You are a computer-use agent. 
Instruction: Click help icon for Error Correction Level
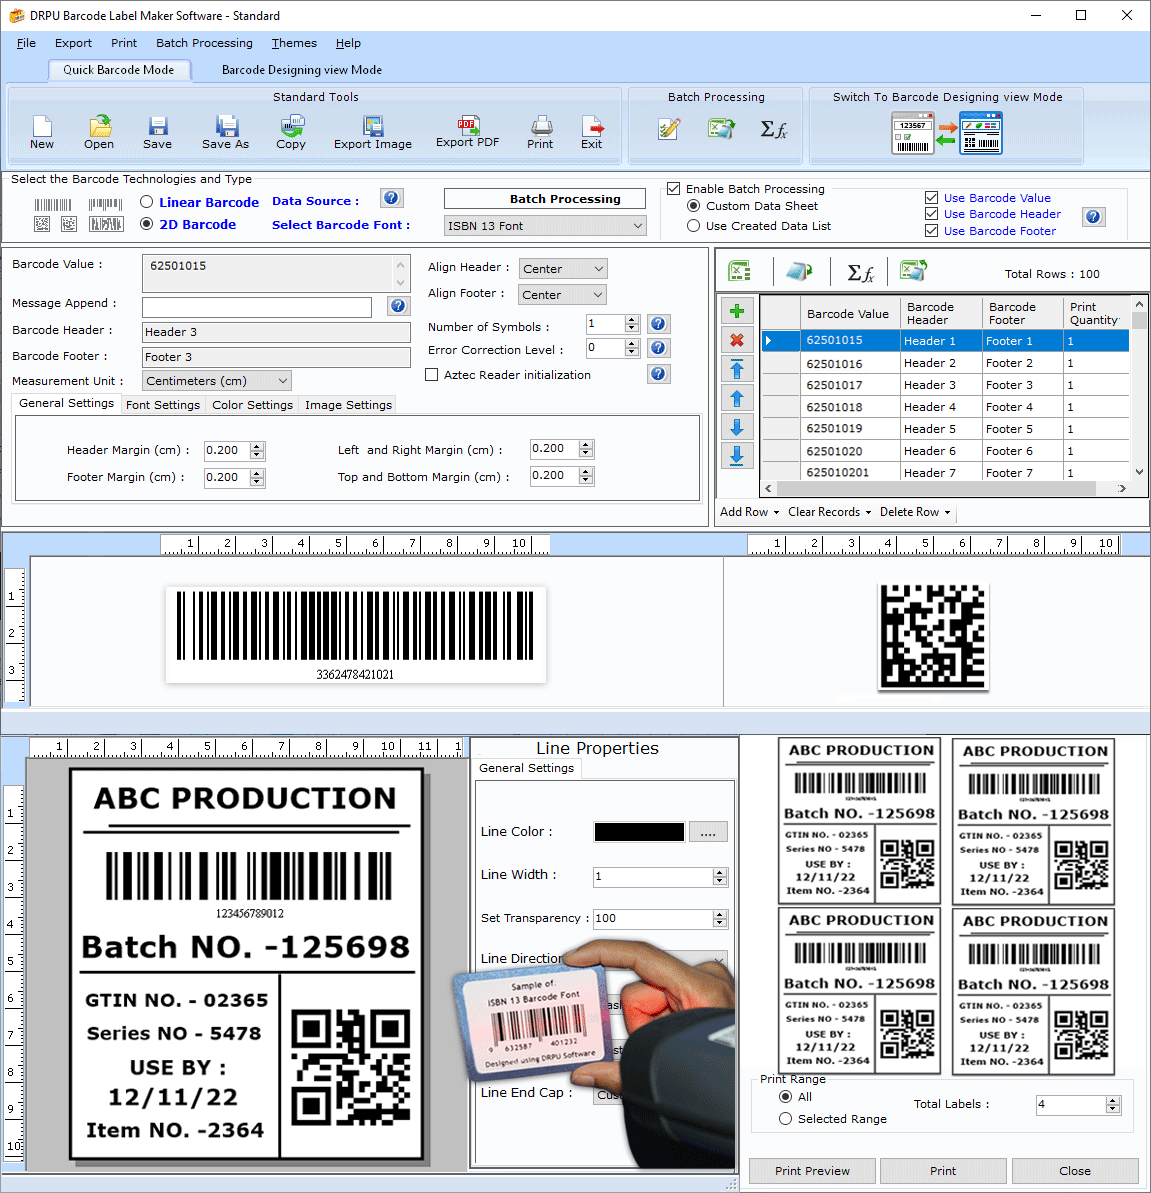pos(658,348)
